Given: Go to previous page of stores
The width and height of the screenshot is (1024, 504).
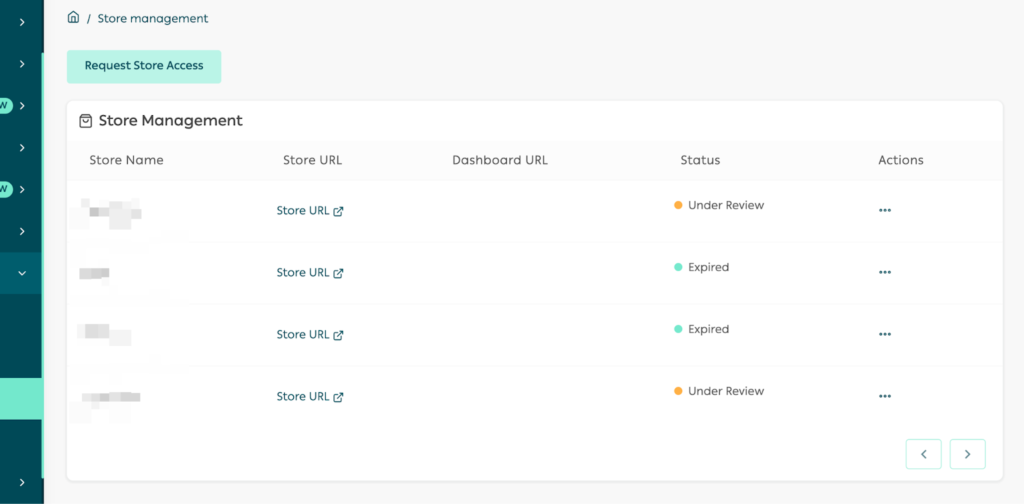Looking at the screenshot, I should [x=923, y=454].
